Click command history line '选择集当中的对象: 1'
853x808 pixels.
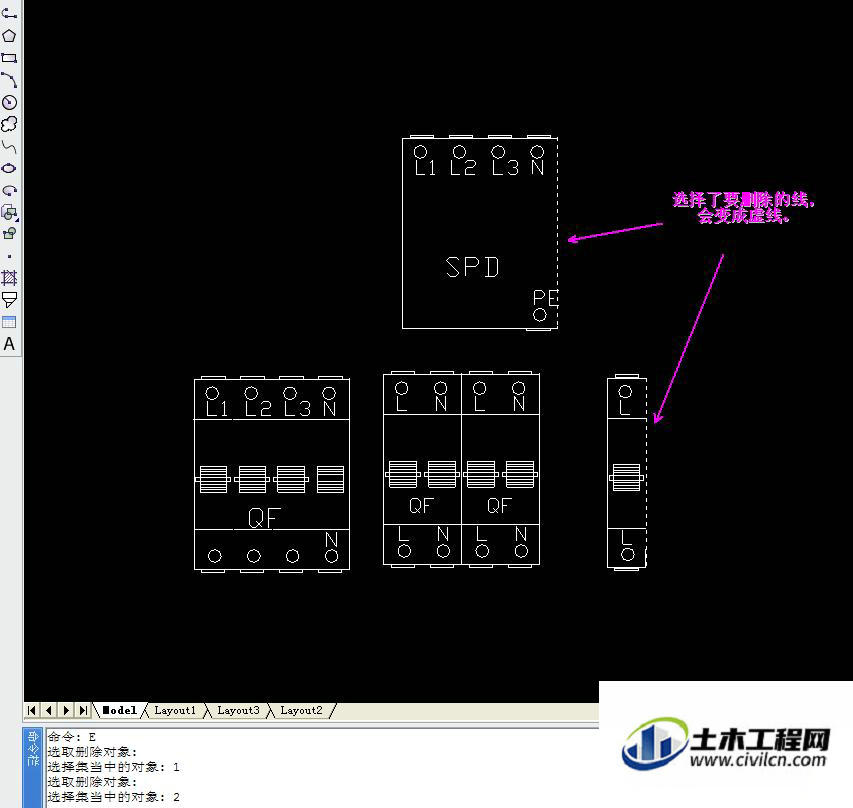point(114,767)
